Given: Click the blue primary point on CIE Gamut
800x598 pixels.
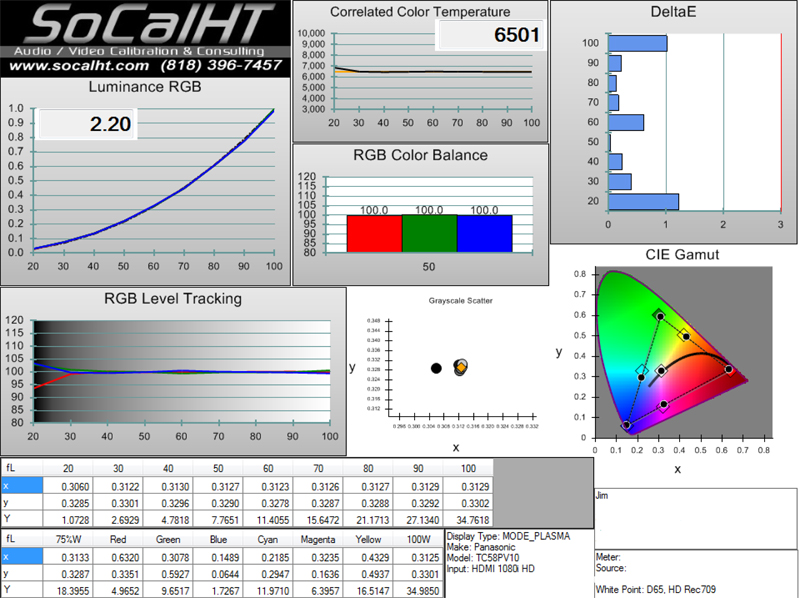Looking at the screenshot, I should pyautogui.click(x=627, y=425).
